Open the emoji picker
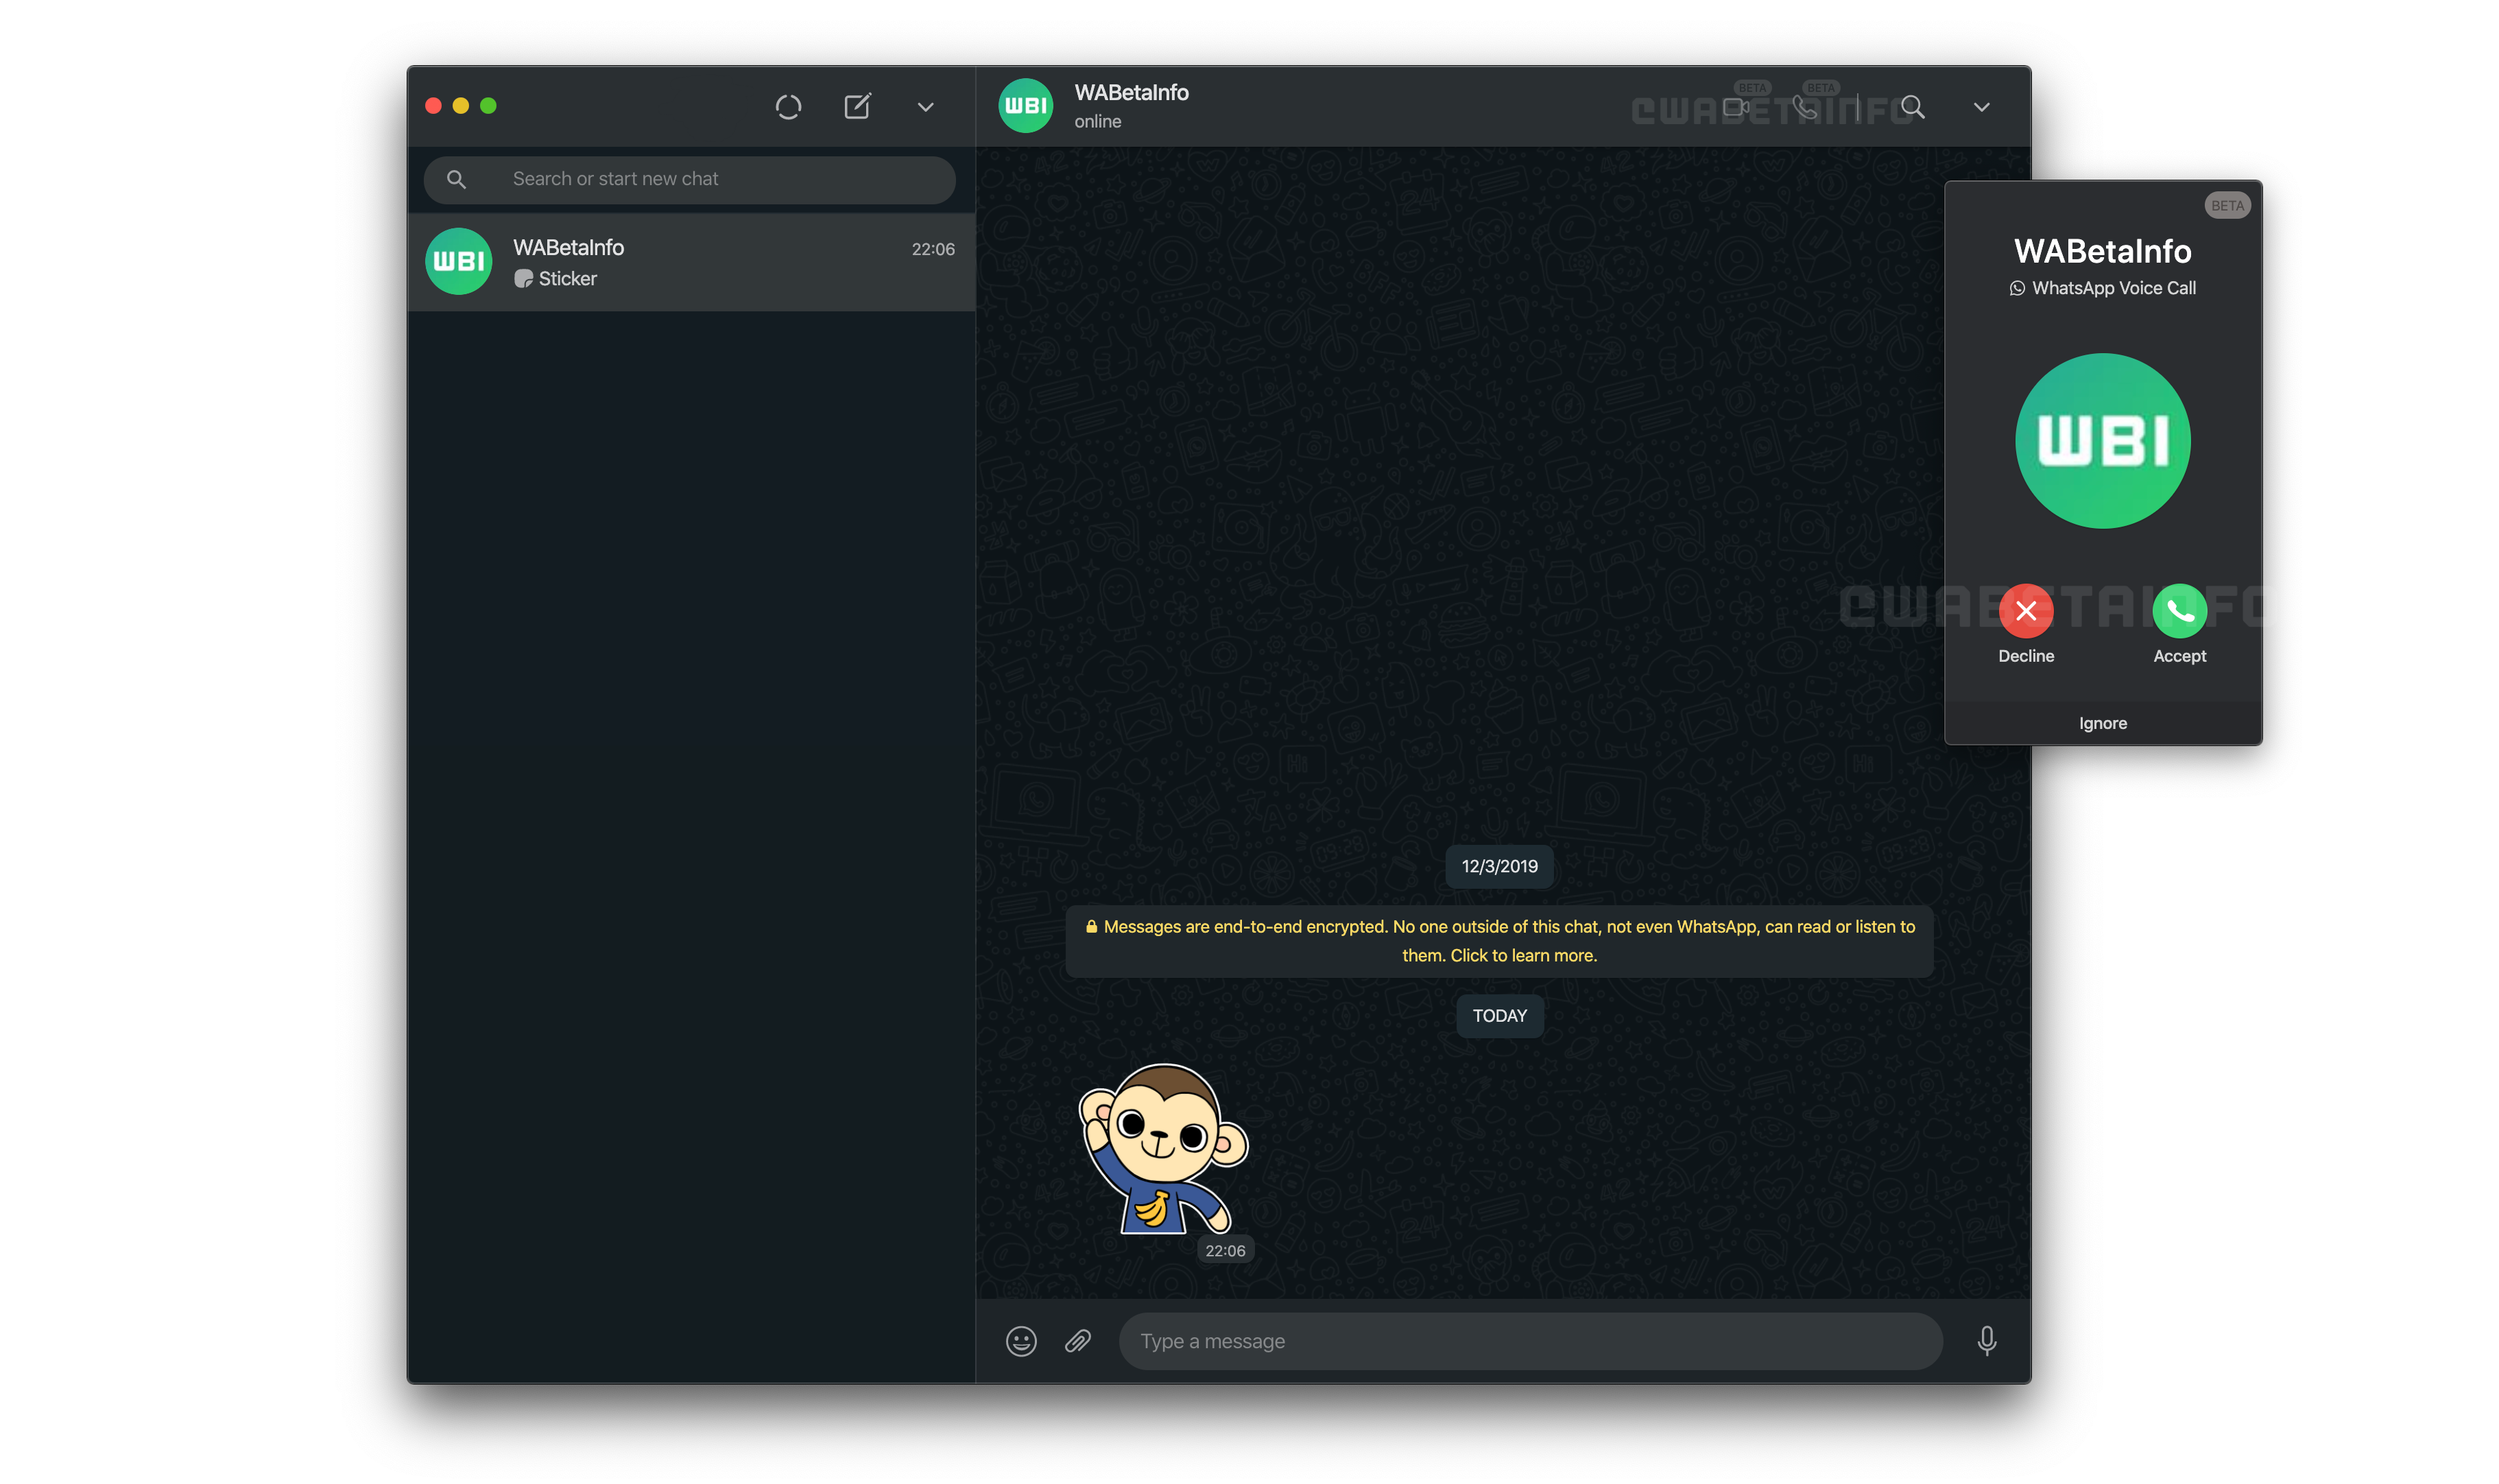The width and height of the screenshot is (2499, 1484). coord(1021,1341)
